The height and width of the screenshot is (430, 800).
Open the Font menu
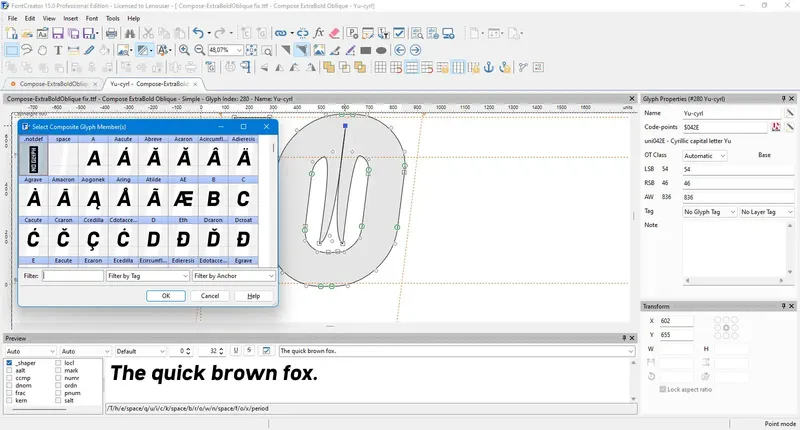click(x=92, y=18)
